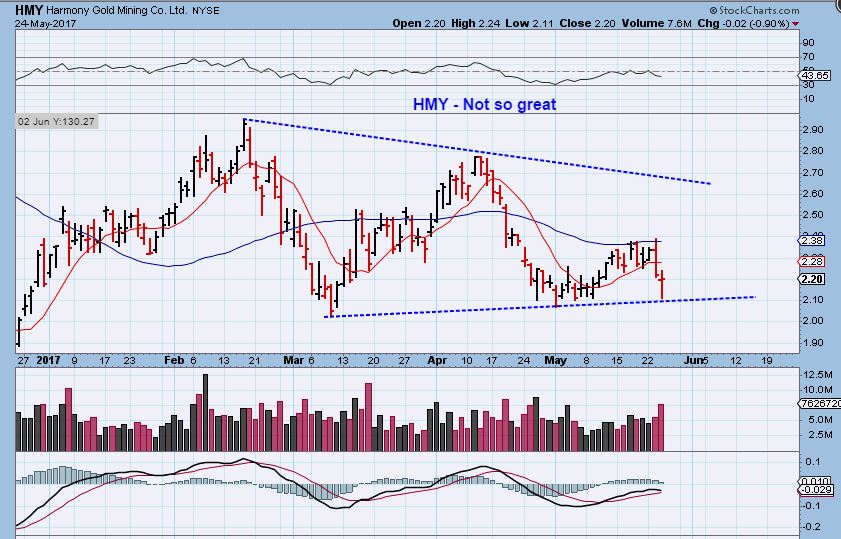841x539 pixels.
Task: Click the Chg -0.02 (-0.90%) reading
Action: (x=743, y=23)
